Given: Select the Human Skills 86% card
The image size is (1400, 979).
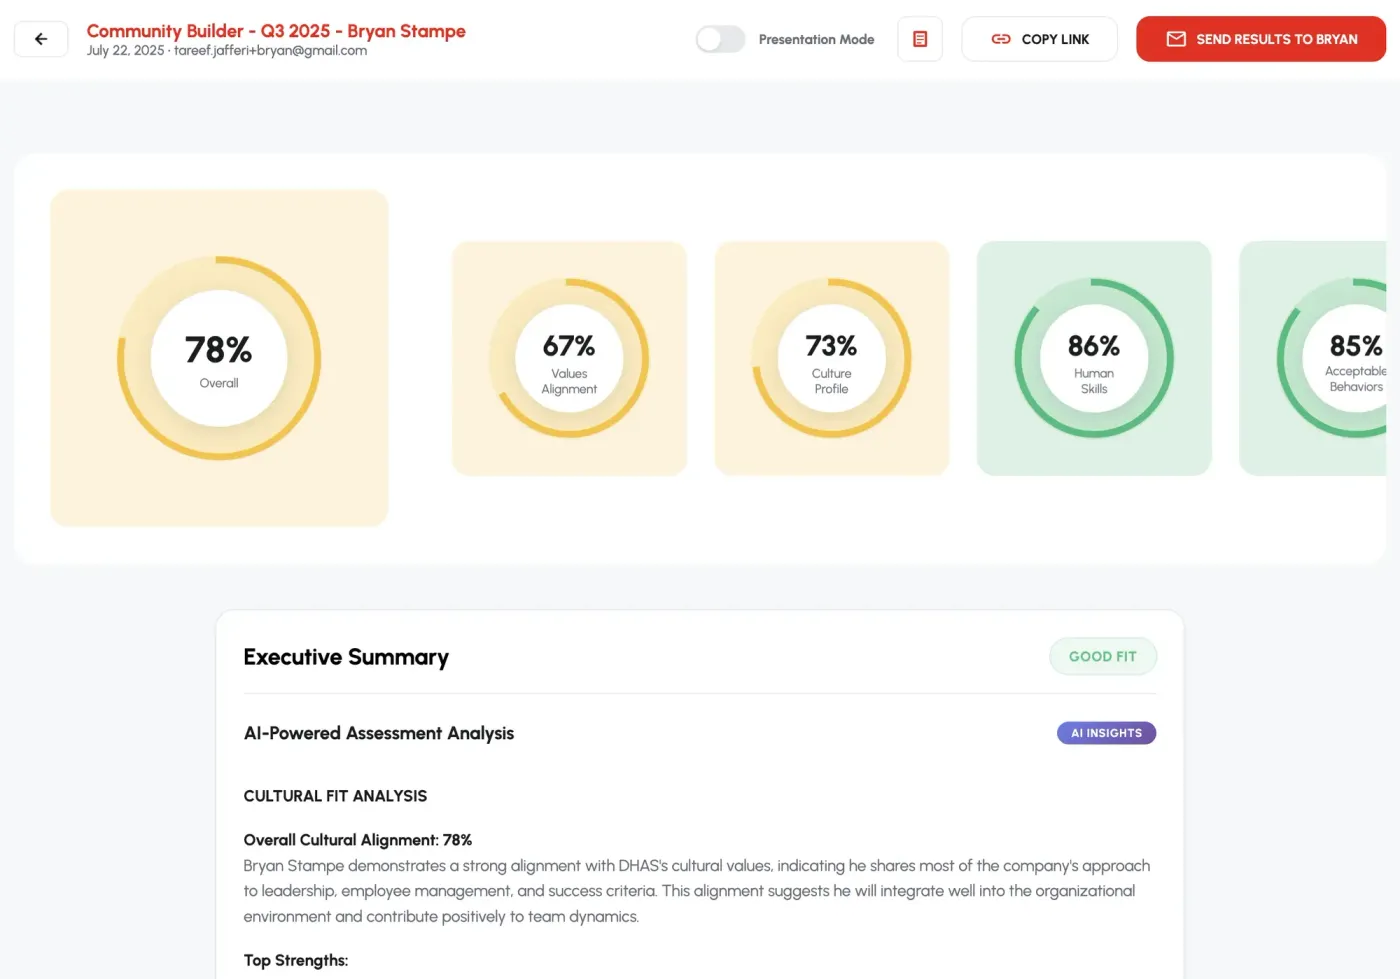Looking at the screenshot, I should tap(1093, 358).
